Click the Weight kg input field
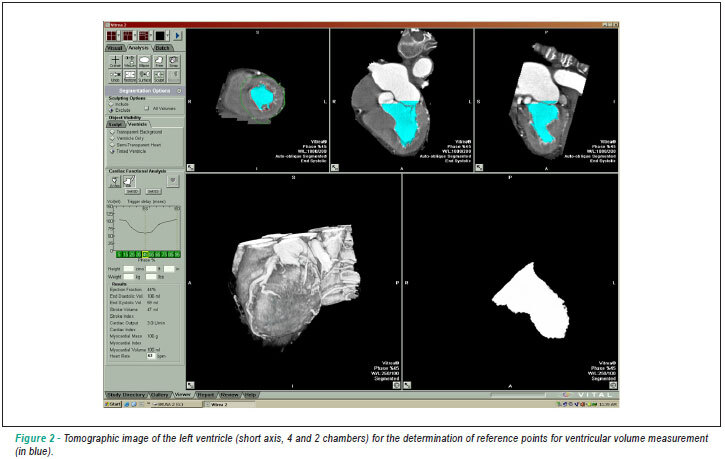The height and width of the screenshot is (459, 725). (129, 277)
